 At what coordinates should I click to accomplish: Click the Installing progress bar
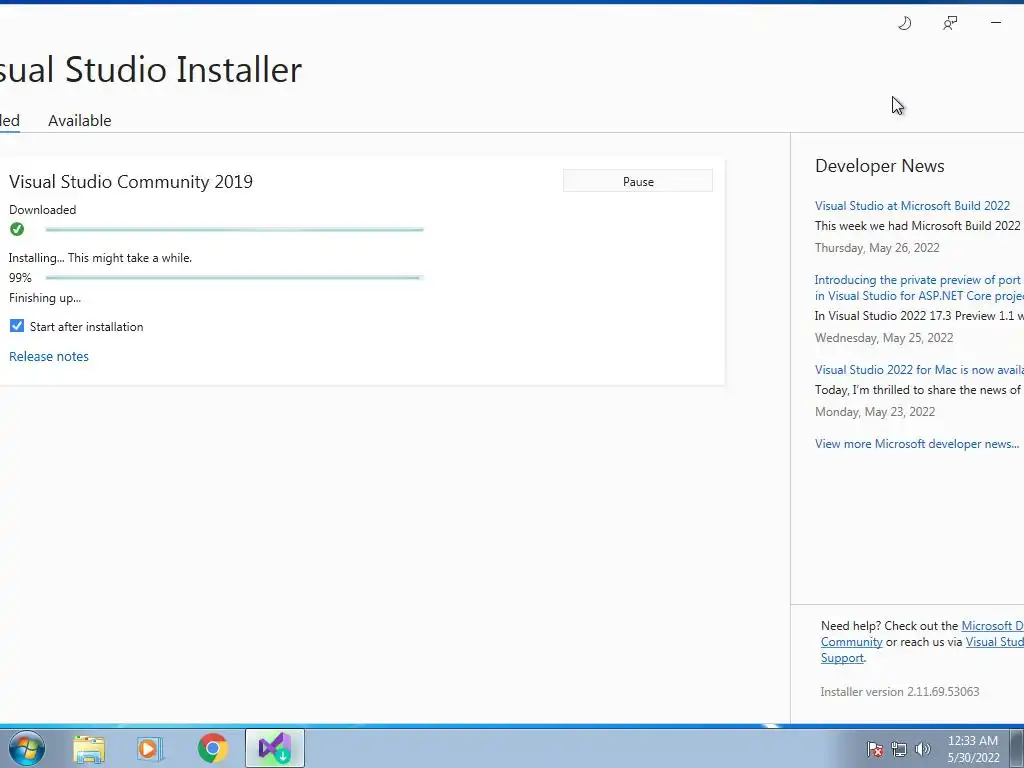(234, 278)
